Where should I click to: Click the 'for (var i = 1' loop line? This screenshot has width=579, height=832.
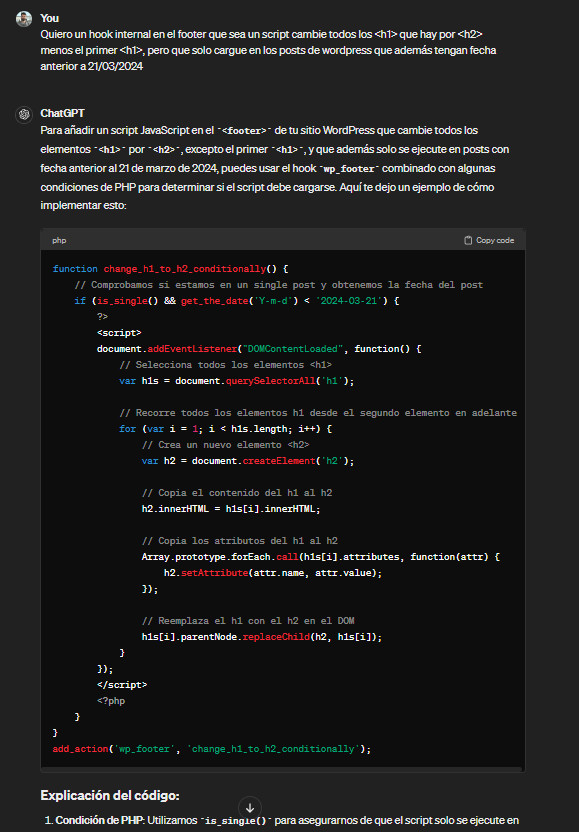pyautogui.click(x=226, y=429)
